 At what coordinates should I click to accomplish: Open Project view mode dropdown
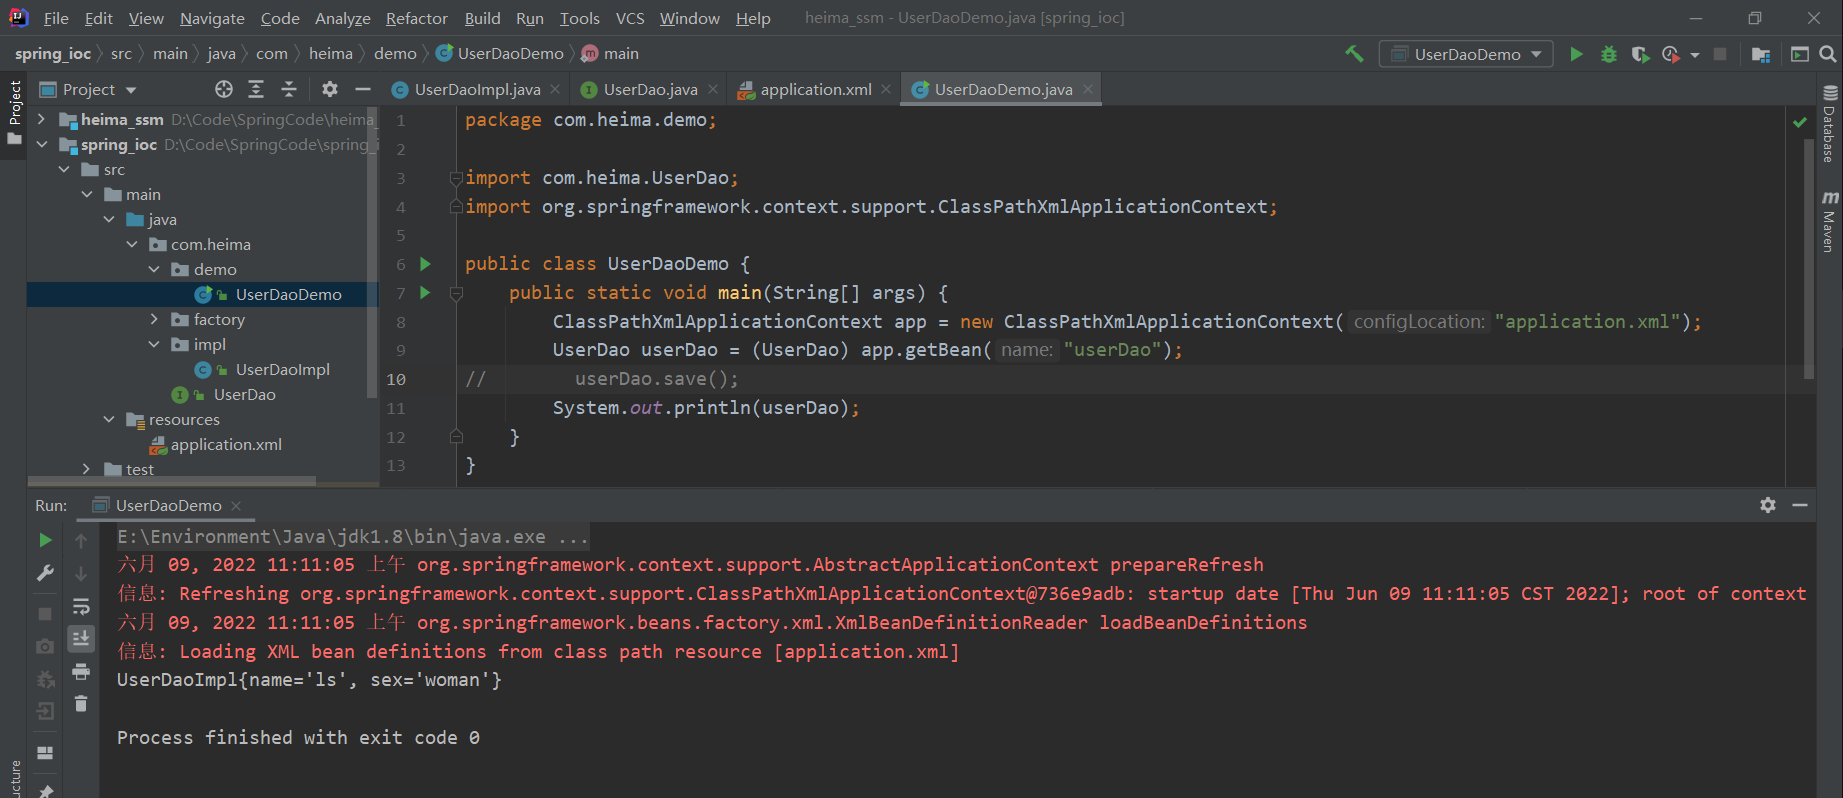point(88,89)
